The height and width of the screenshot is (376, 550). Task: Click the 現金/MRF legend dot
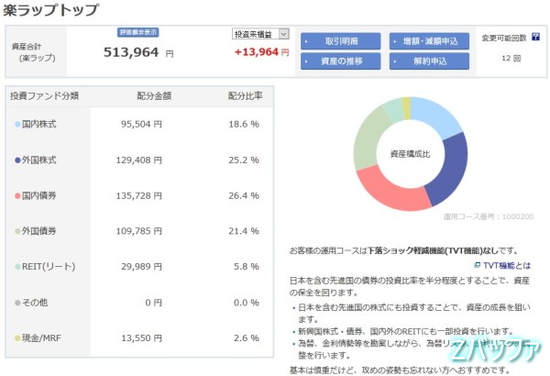[18, 338]
